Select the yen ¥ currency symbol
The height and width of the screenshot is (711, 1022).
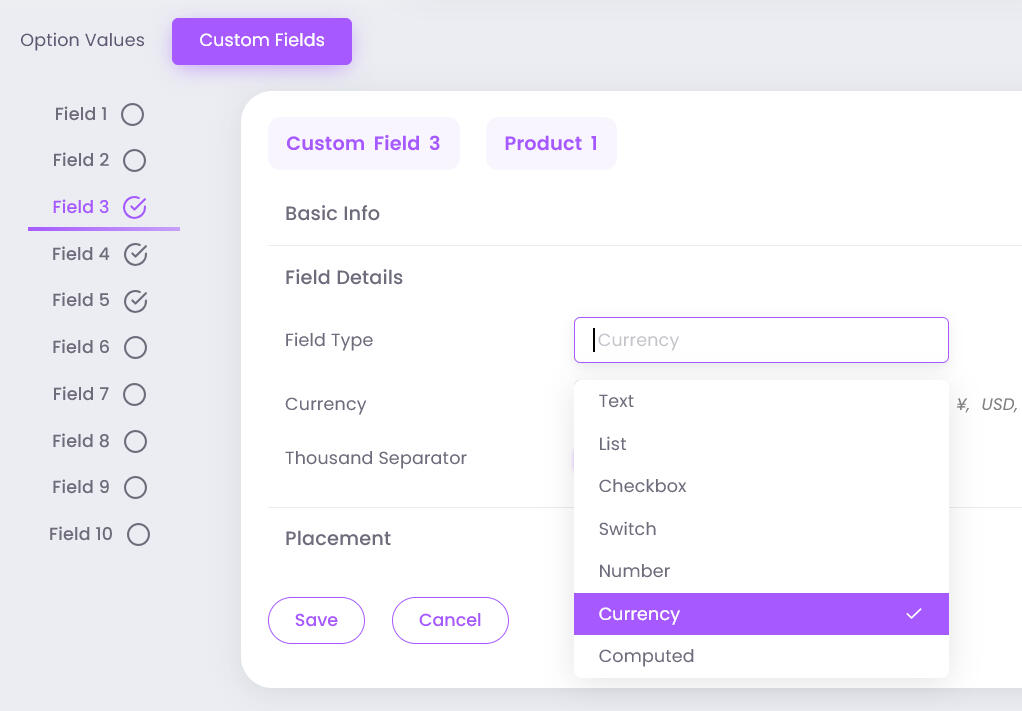pyautogui.click(x=961, y=404)
